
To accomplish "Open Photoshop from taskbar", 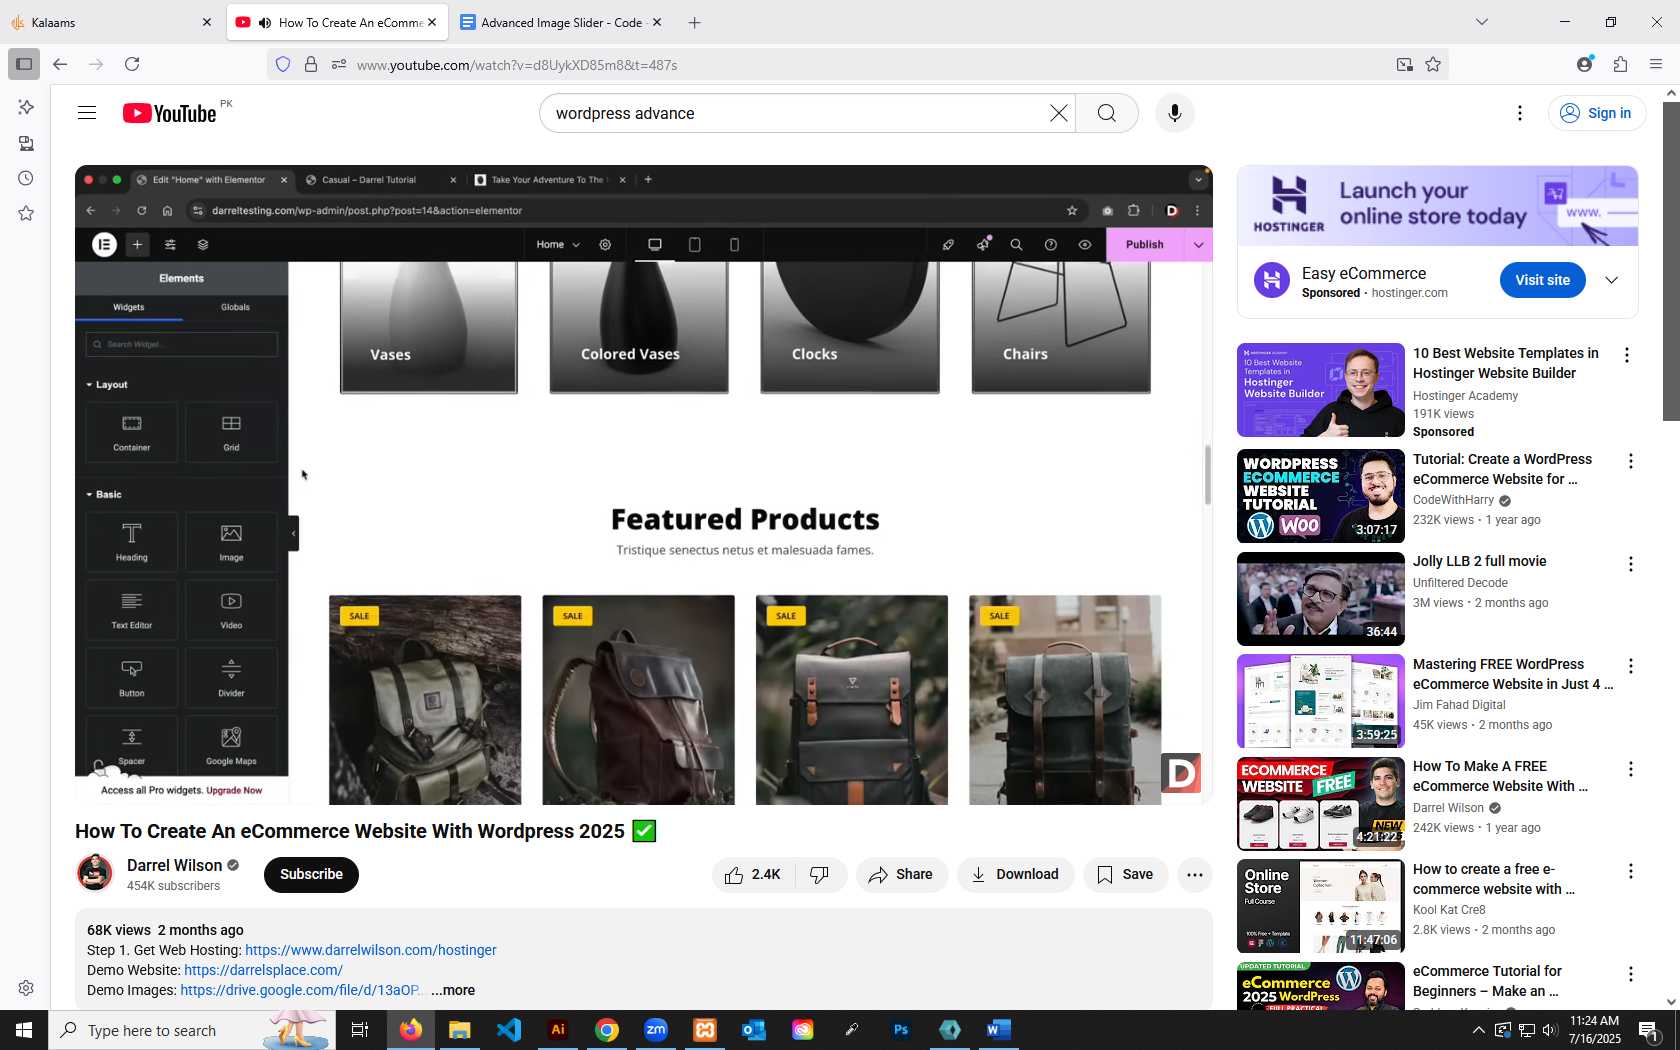I will click(901, 1030).
